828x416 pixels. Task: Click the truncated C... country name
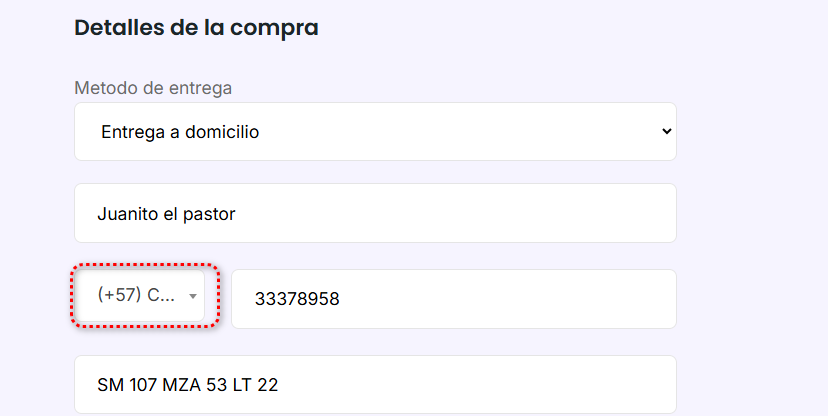pos(160,296)
